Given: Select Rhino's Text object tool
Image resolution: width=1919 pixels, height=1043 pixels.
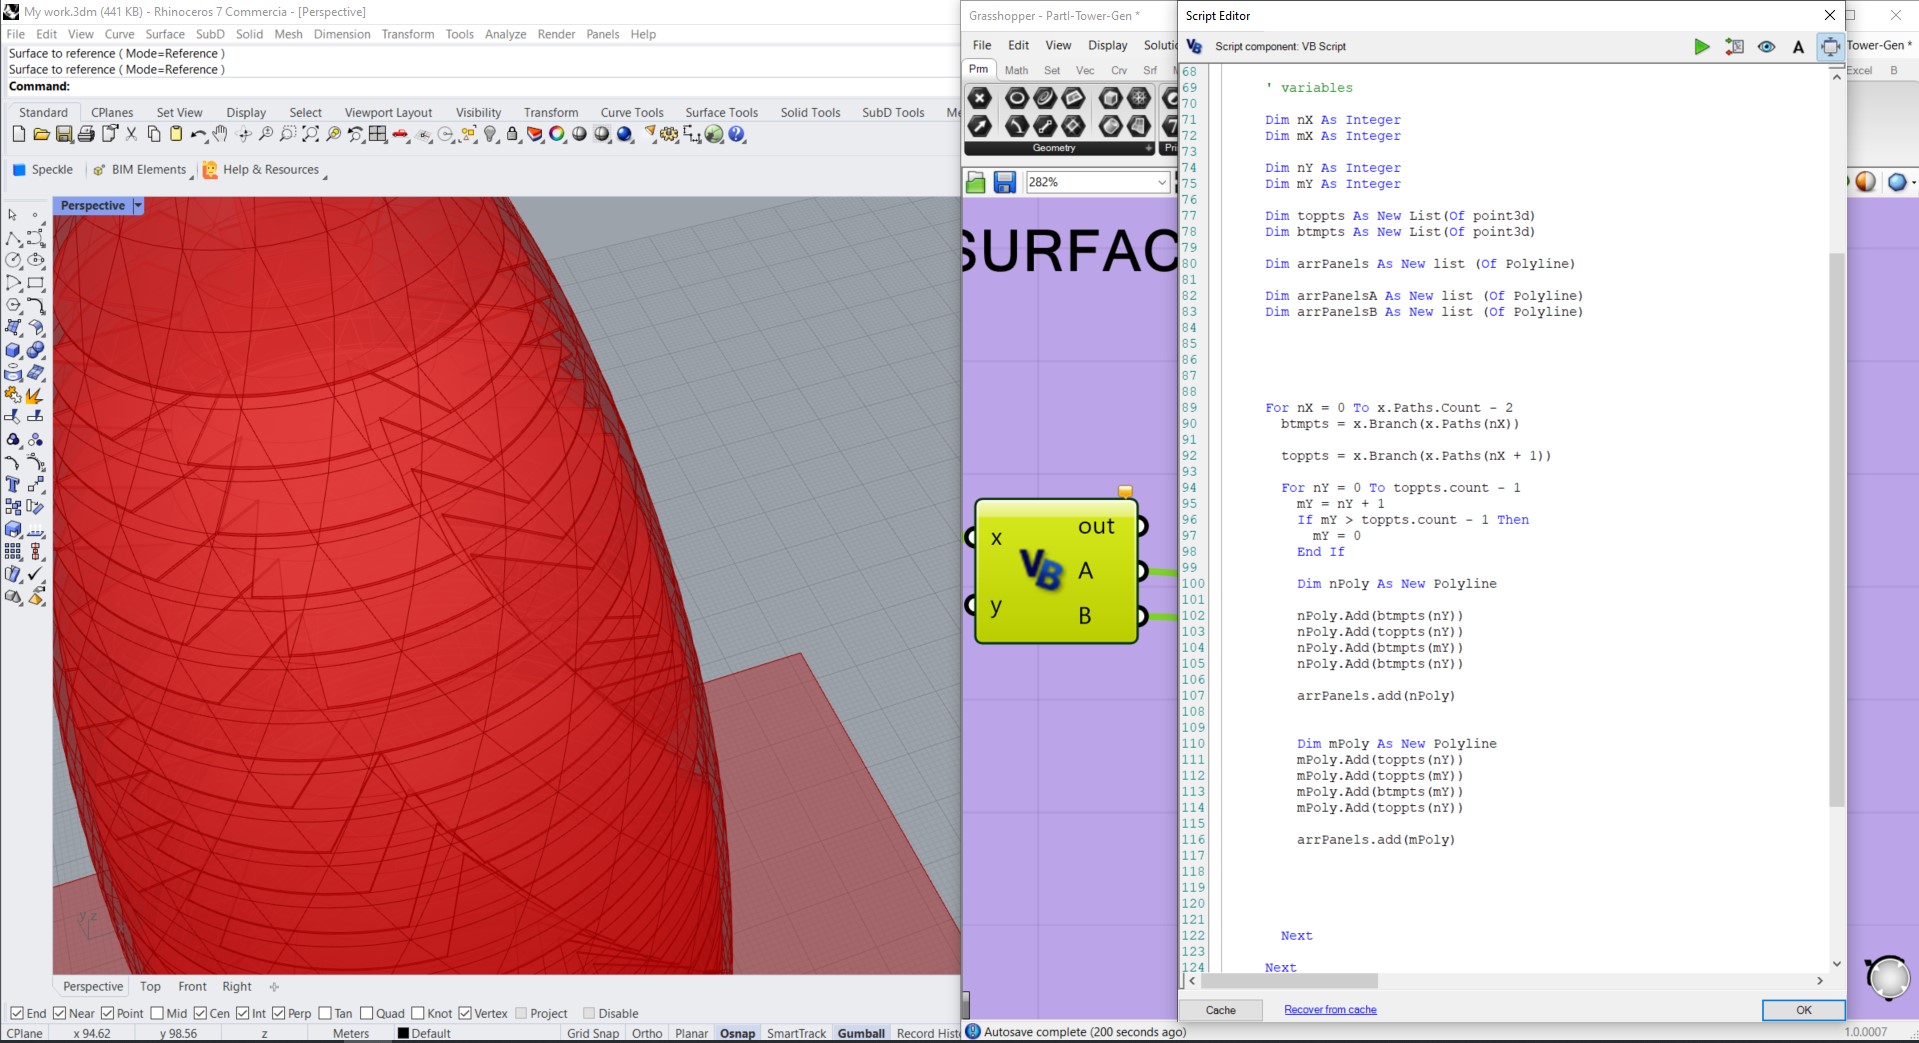Looking at the screenshot, I should [x=13, y=484].
